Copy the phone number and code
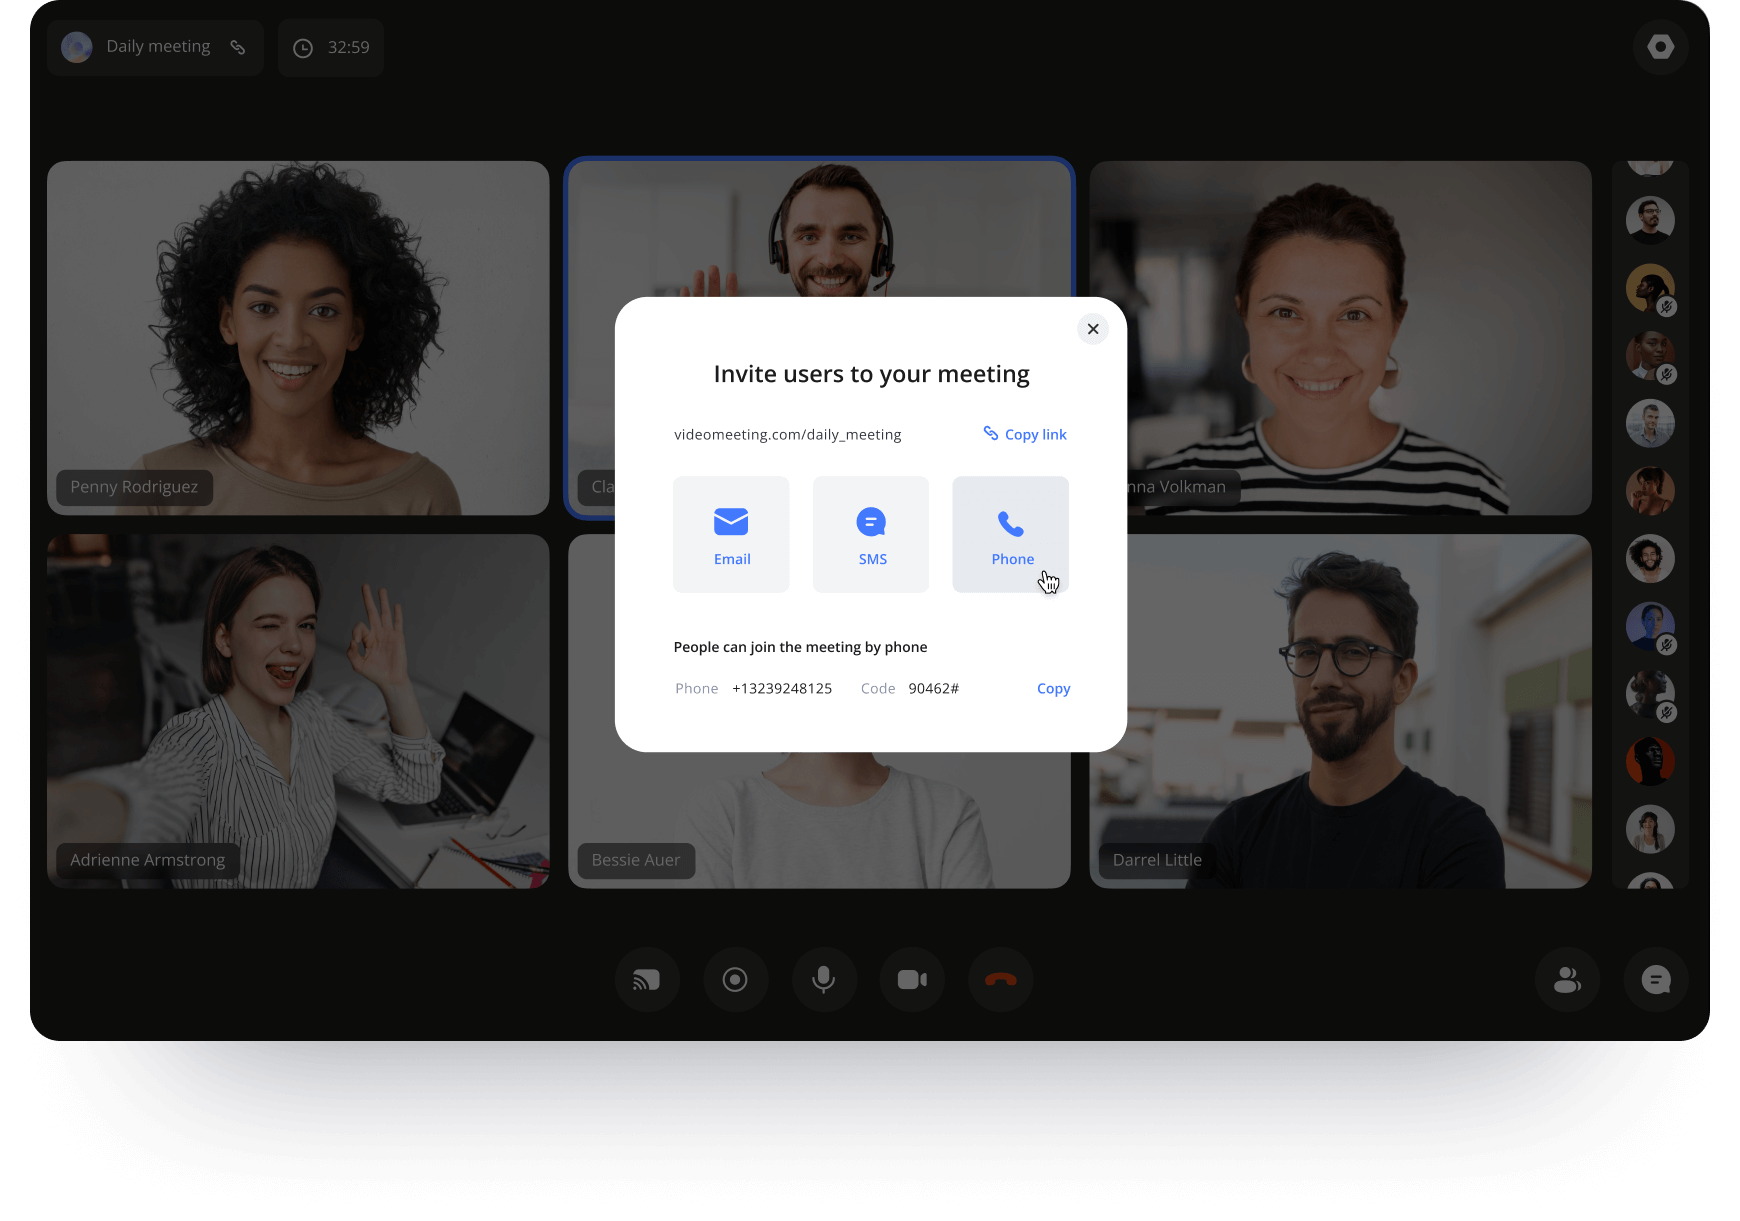The height and width of the screenshot is (1221, 1740). 1054,689
